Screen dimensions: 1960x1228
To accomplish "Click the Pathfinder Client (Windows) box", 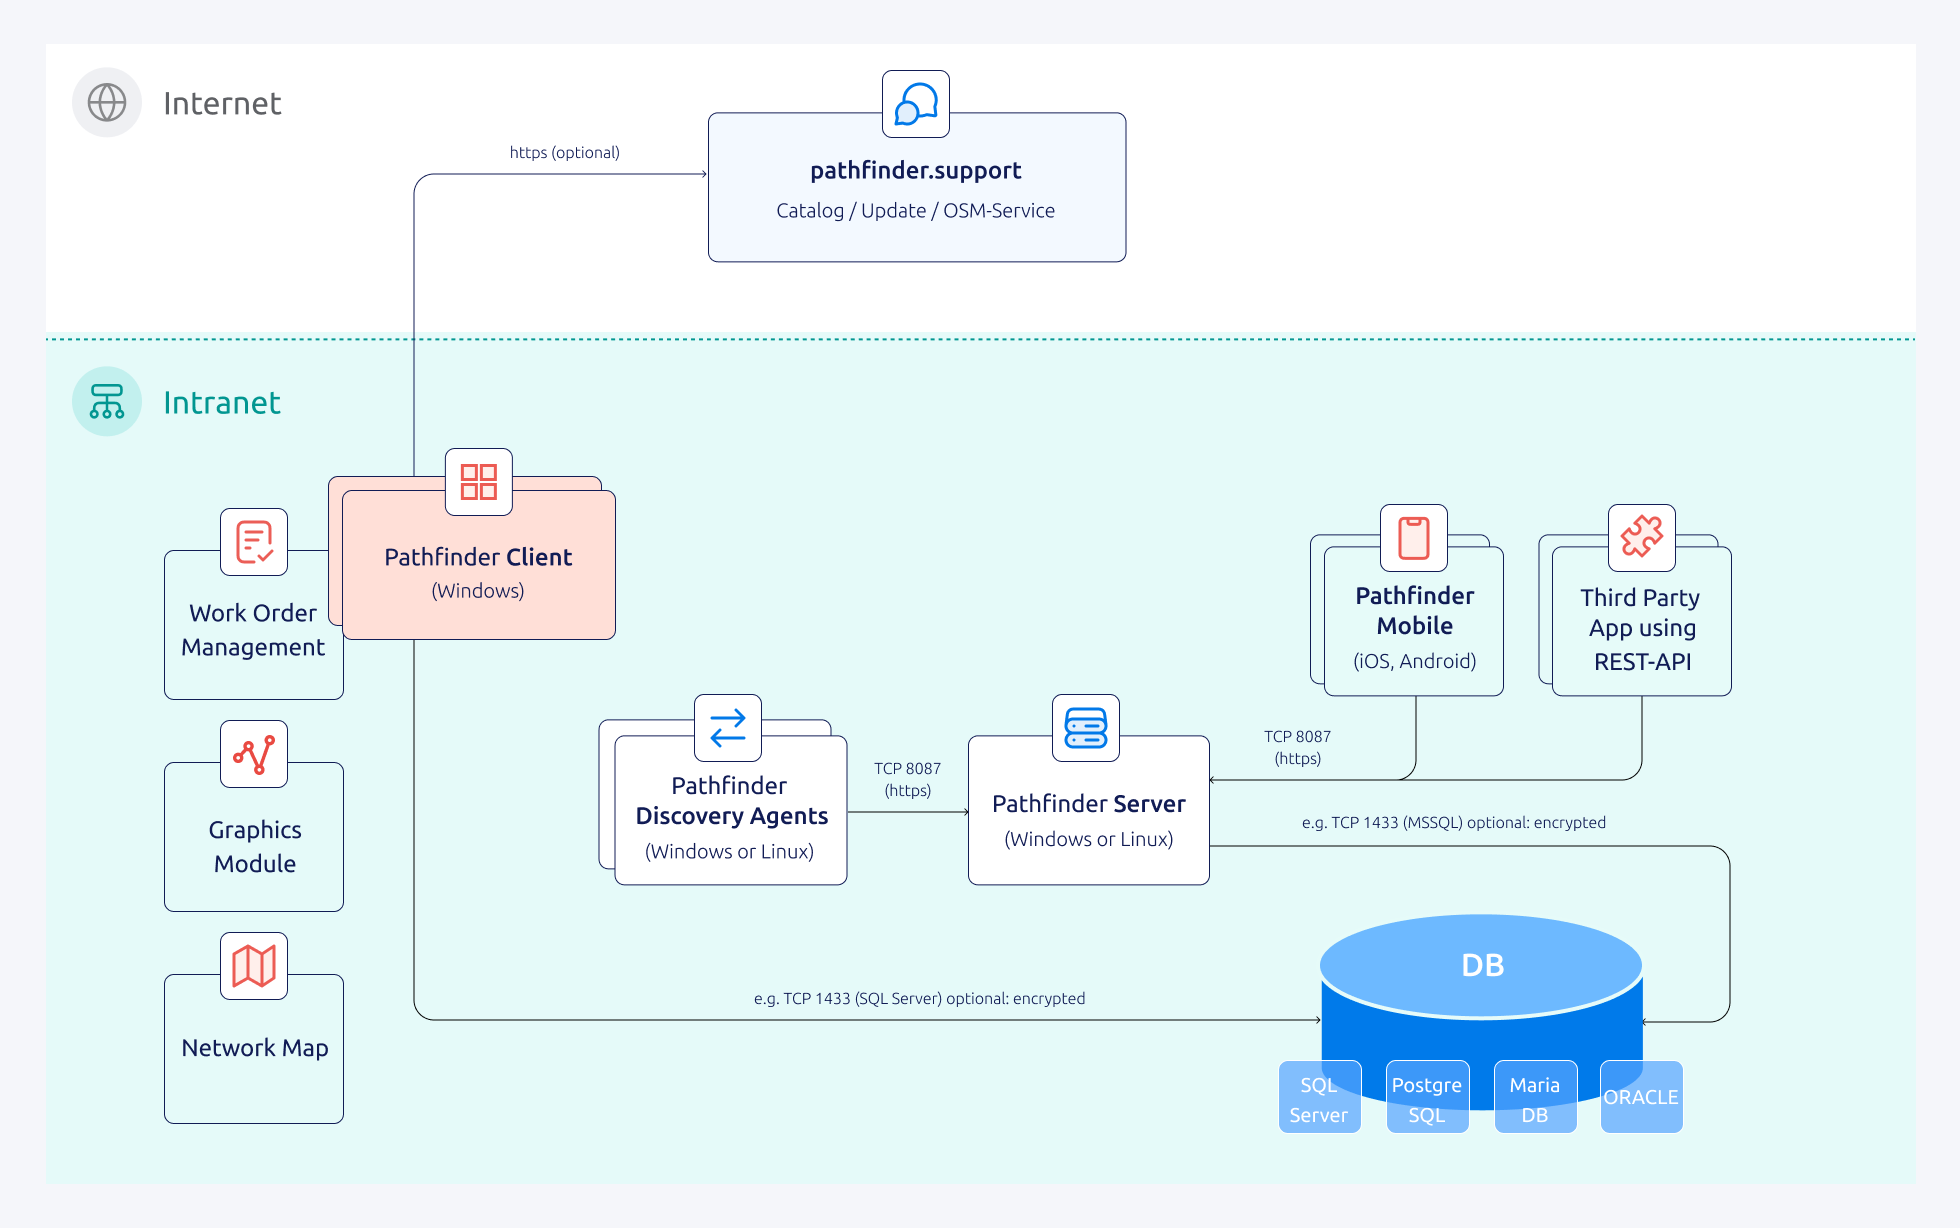I will [x=478, y=573].
